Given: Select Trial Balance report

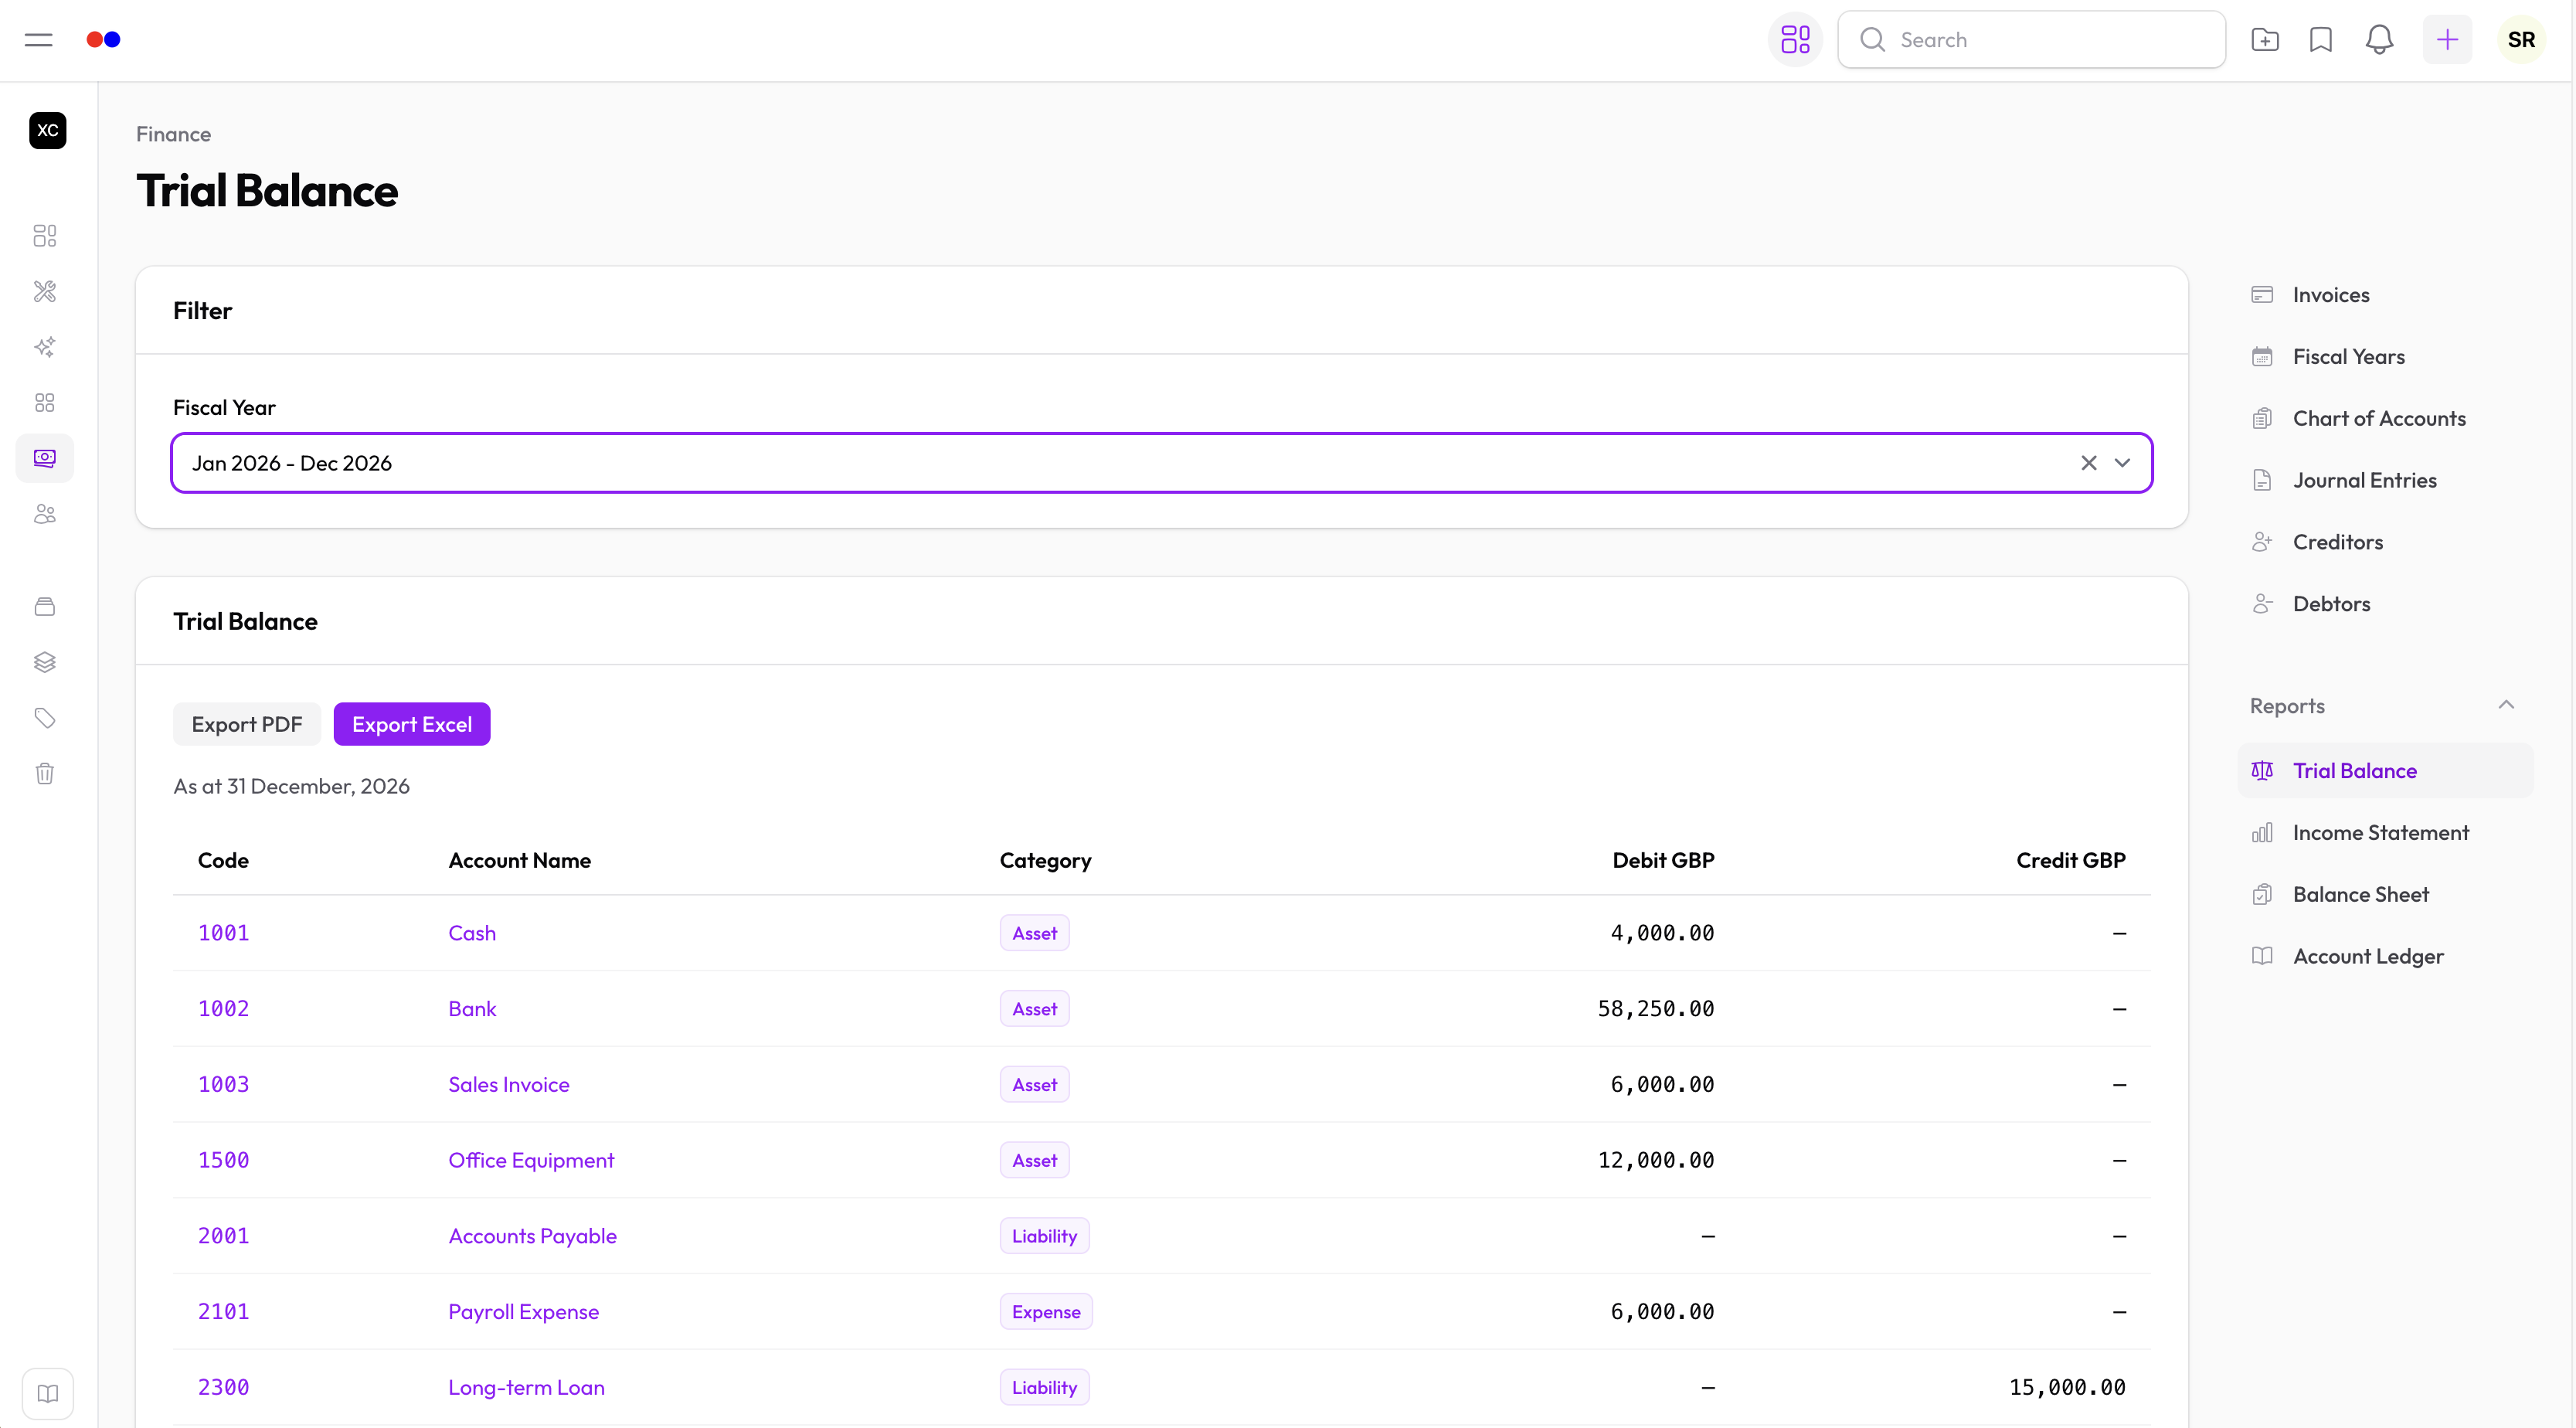Looking at the screenshot, I should pyautogui.click(x=2384, y=771).
